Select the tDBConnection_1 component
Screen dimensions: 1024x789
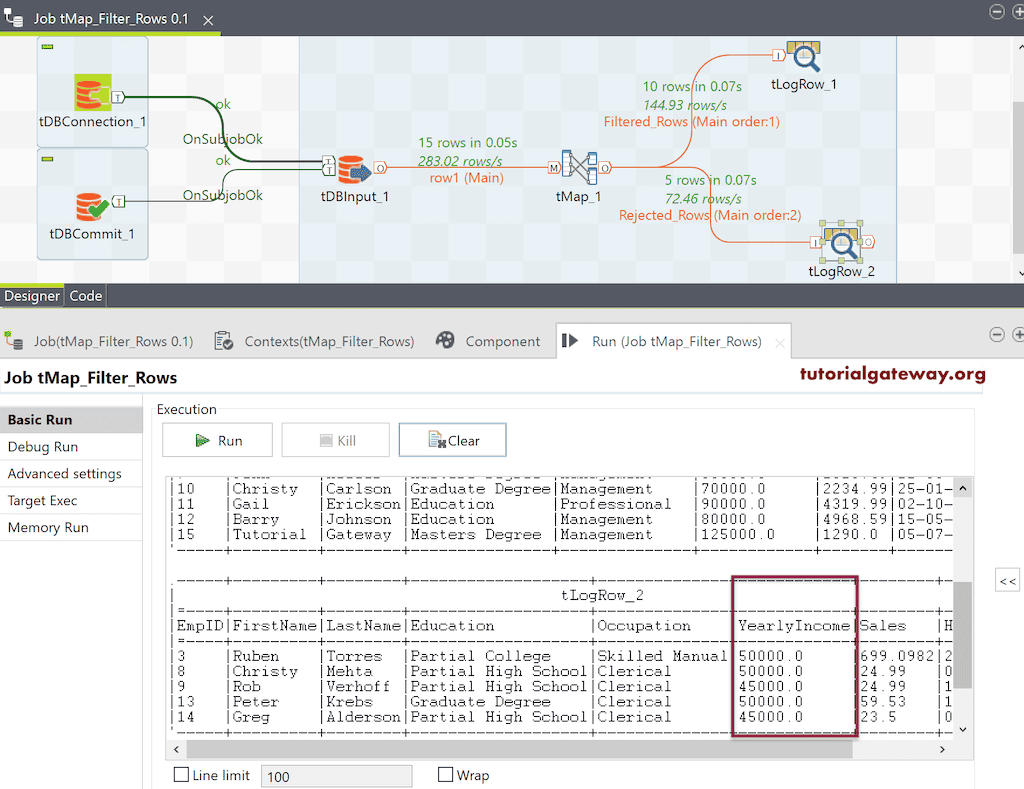coord(91,91)
